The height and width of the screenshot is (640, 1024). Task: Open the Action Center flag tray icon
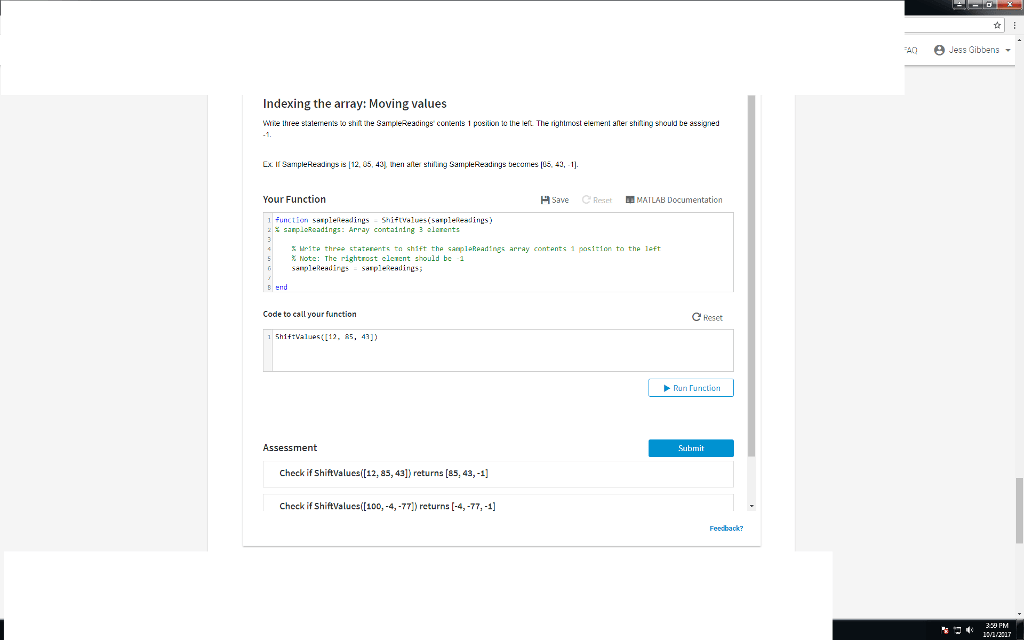[x=945, y=630]
